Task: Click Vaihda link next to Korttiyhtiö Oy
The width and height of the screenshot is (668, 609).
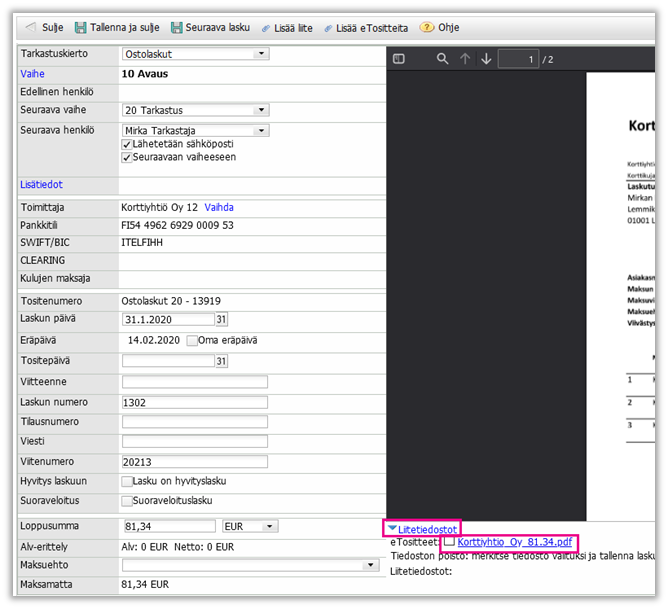Action: pyautogui.click(x=219, y=207)
